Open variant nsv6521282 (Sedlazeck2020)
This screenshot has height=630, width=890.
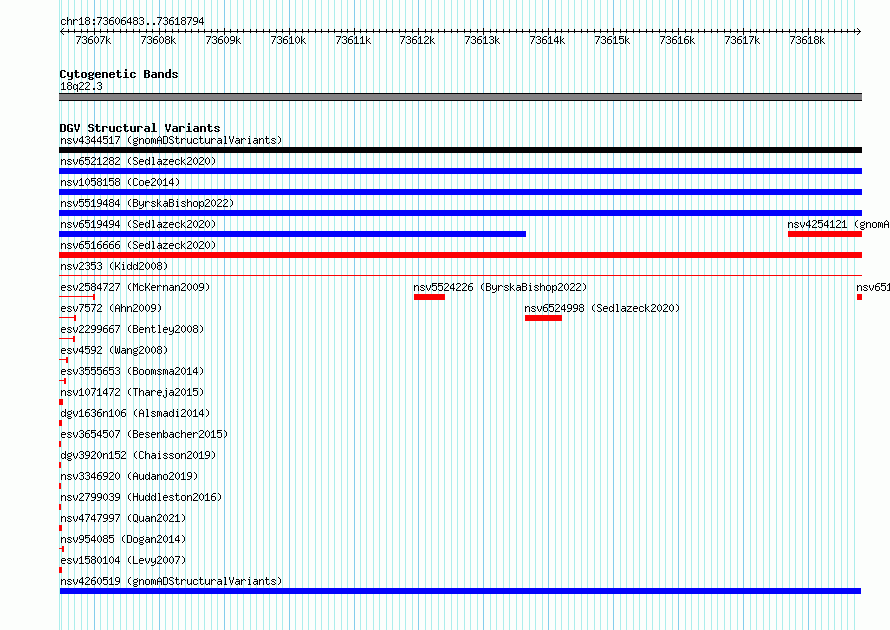click(x=138, y=161)
